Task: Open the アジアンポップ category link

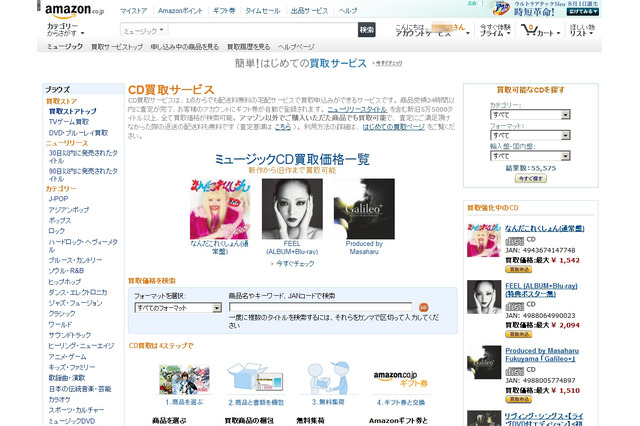Action: [x=69, y=210]
